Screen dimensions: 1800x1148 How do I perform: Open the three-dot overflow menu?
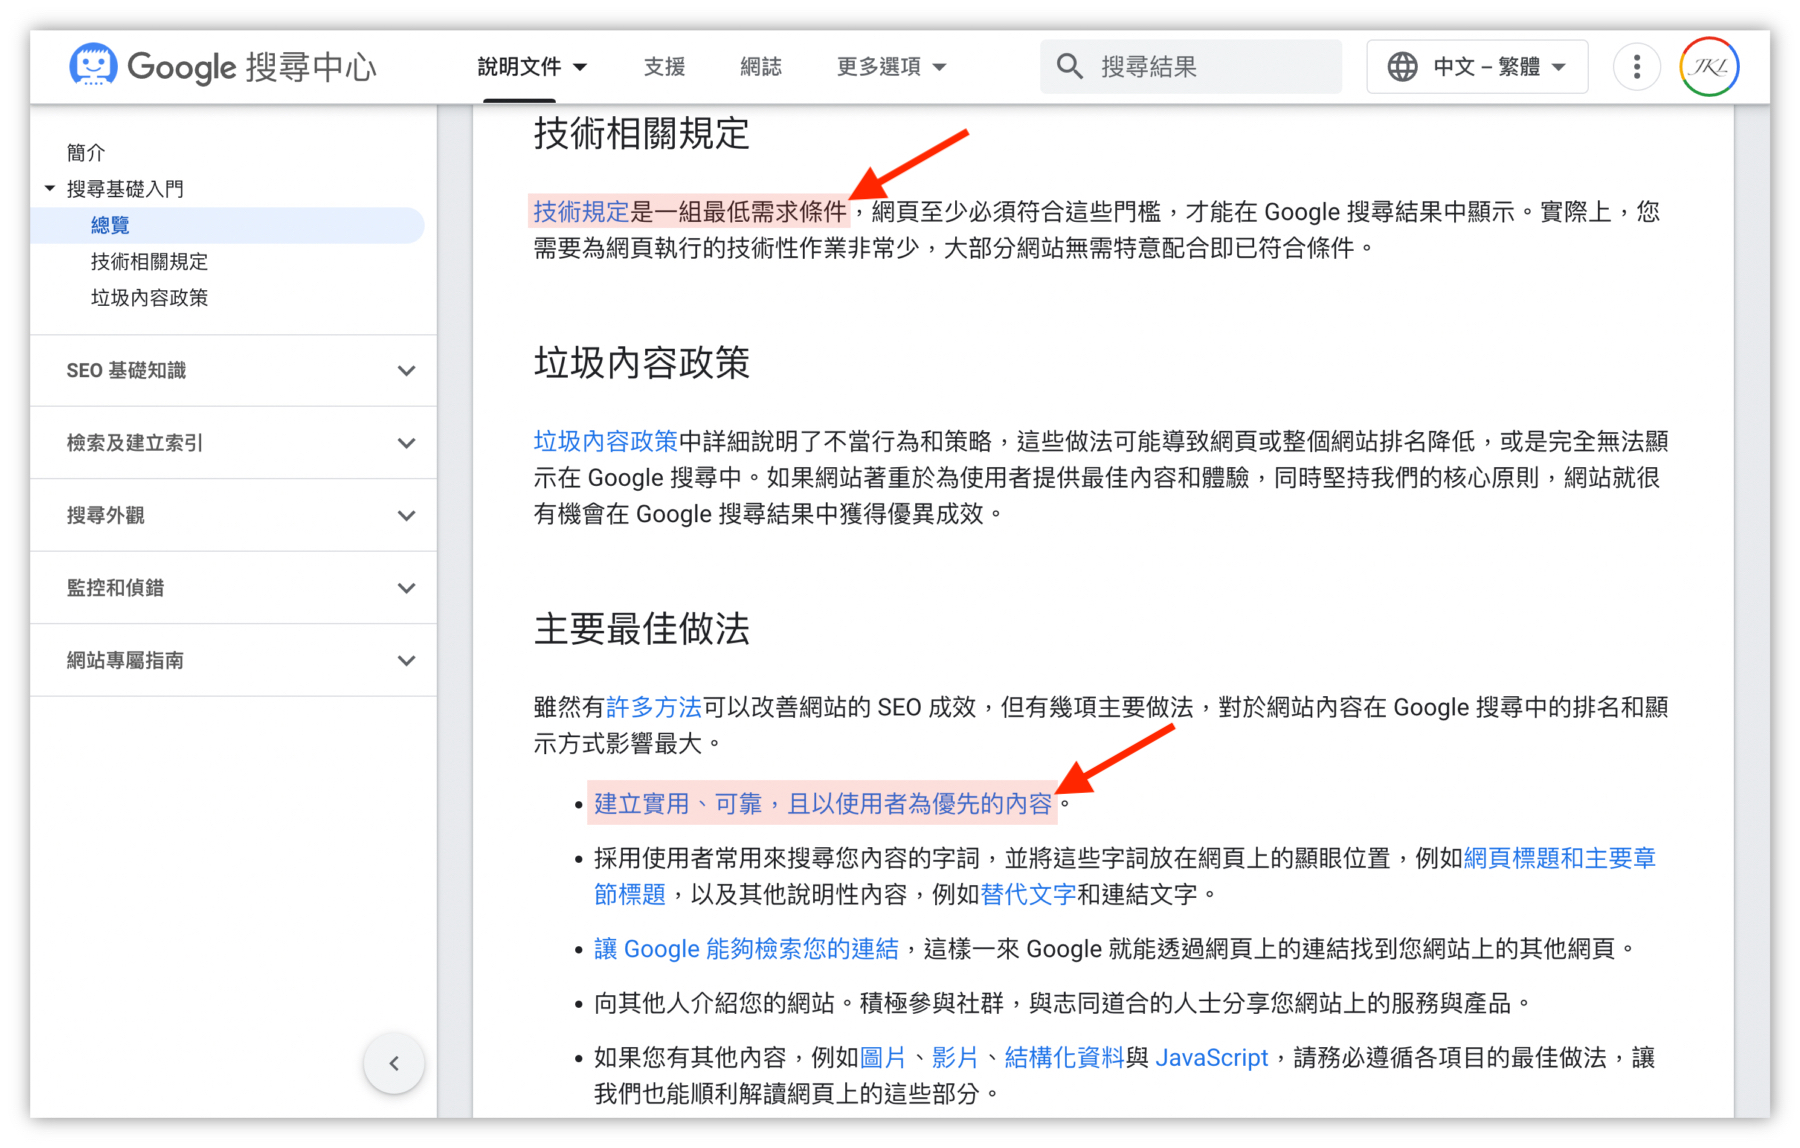pos(1636,66)
